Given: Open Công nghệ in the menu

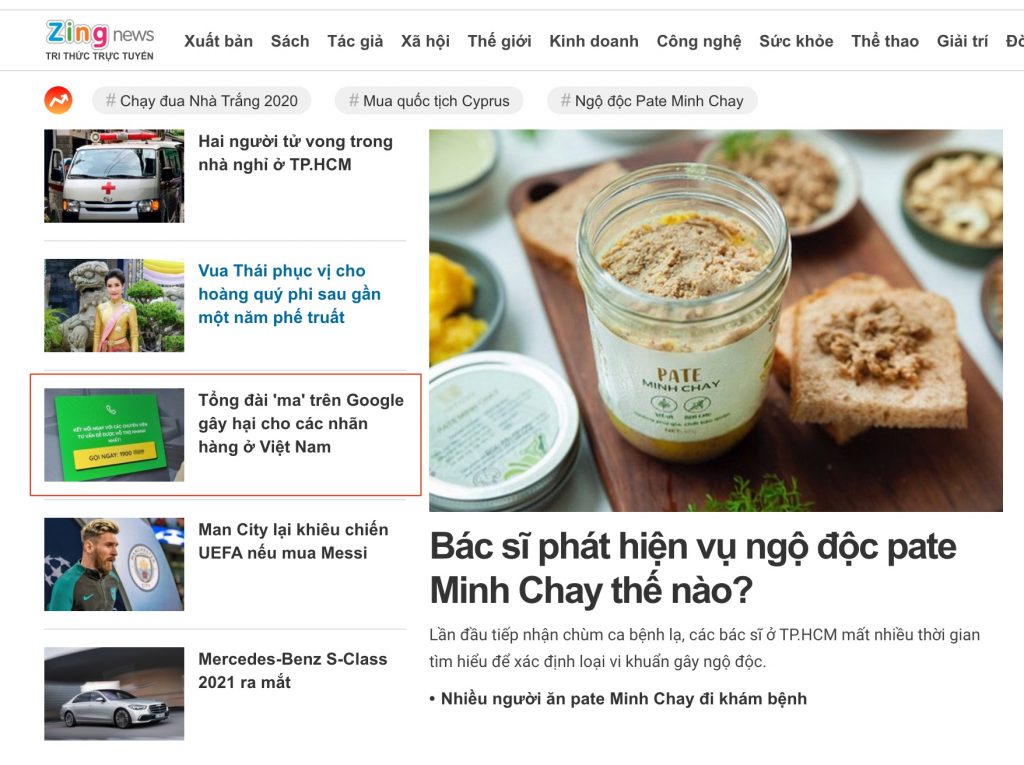Looking at the screenshot, I should 699,41.
